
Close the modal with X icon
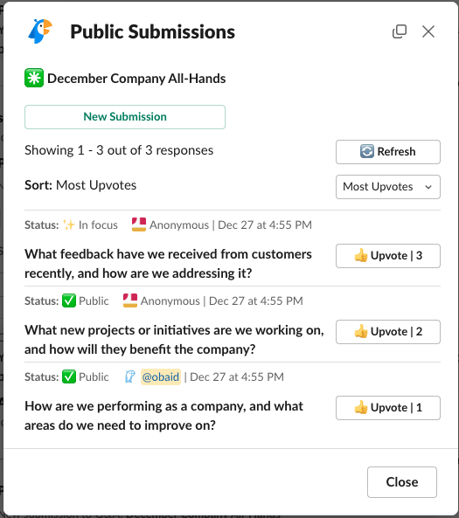point(428,32)
